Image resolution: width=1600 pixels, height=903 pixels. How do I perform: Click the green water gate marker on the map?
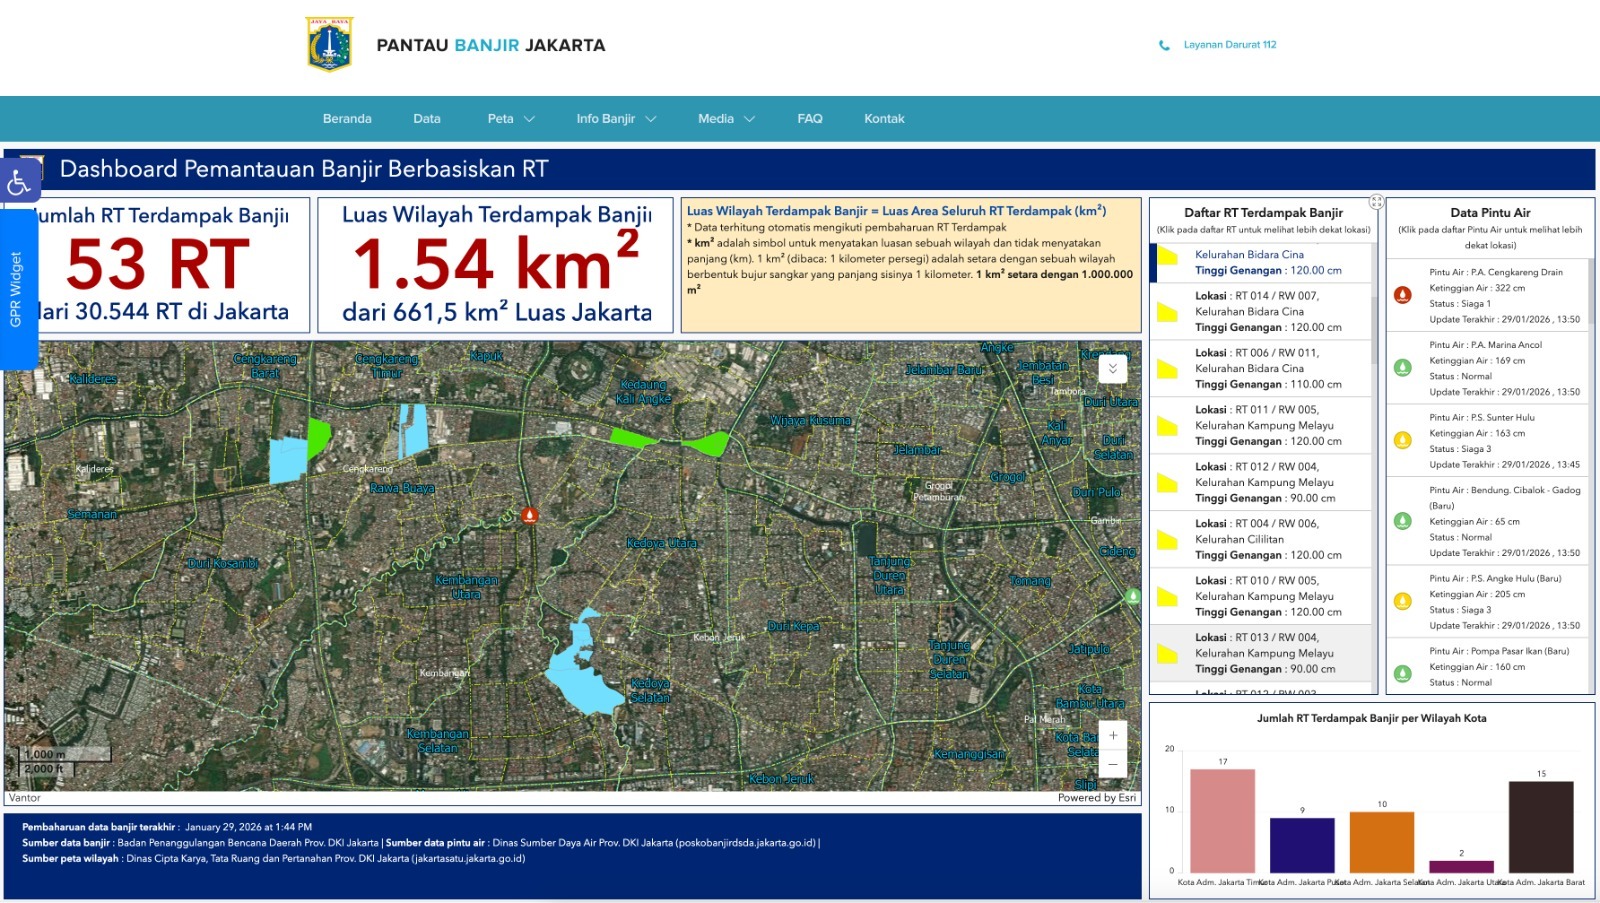(x=1132, y=597)
